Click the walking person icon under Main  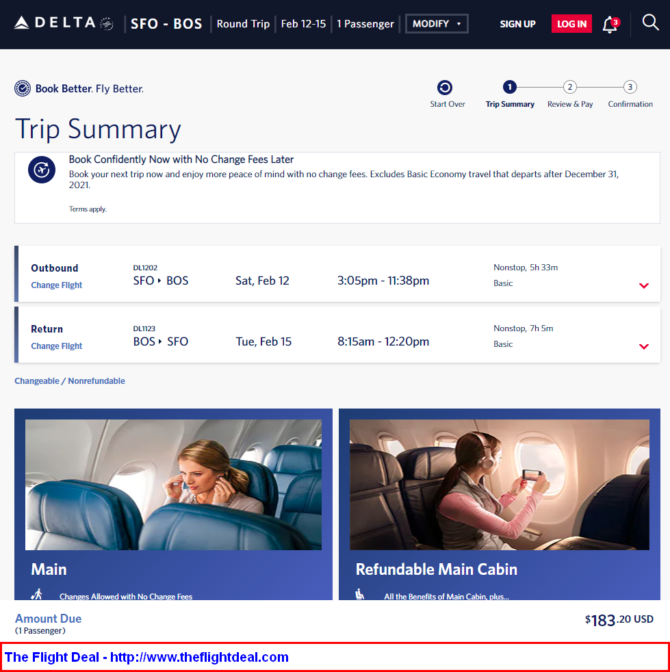[37, 594]
